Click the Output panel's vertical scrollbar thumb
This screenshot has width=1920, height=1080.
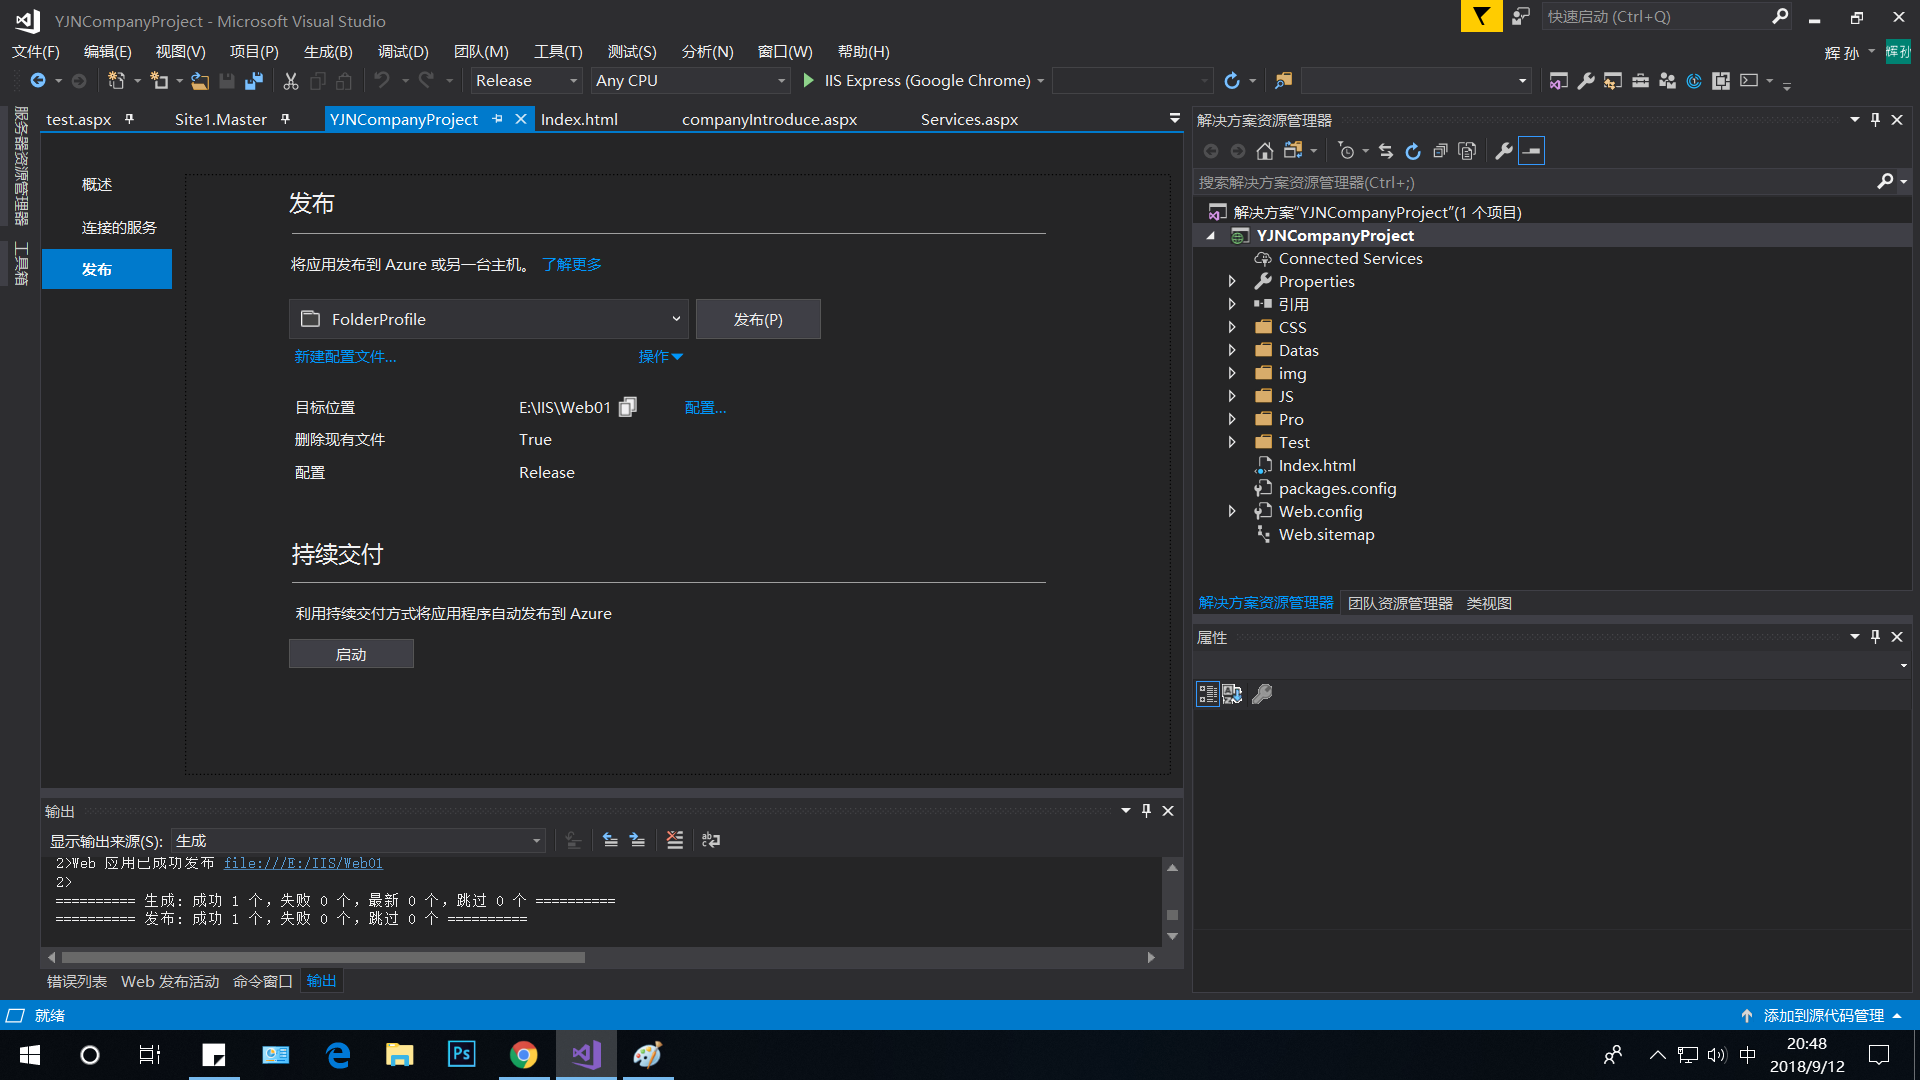1173,915
